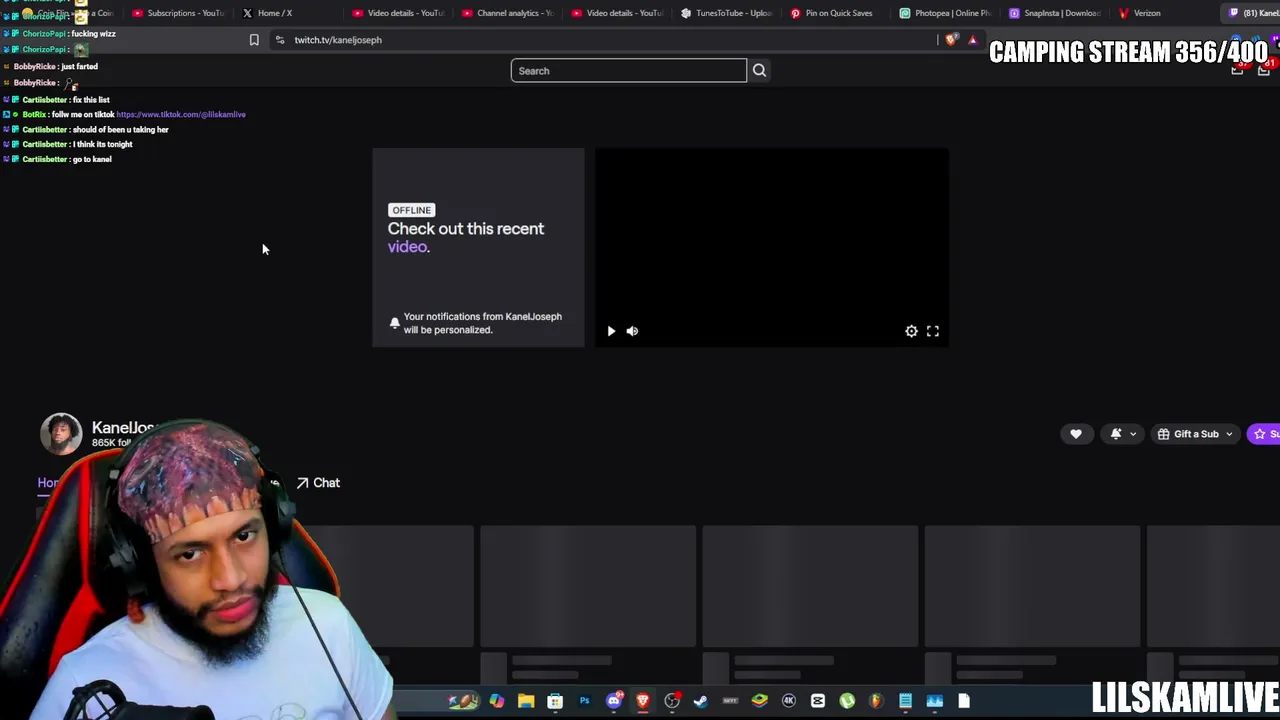Open the Brave Shields lion icon
1280x720 pixels.
[951, 40]
